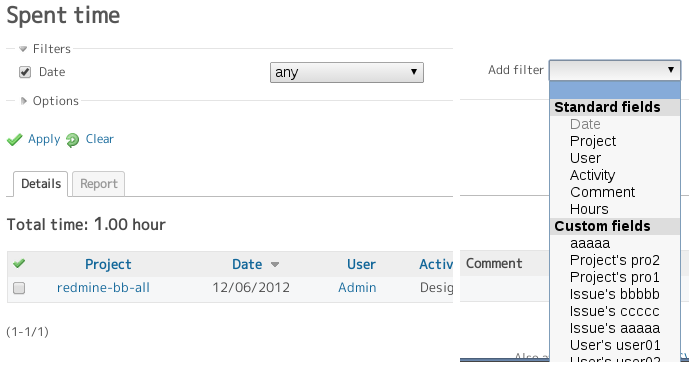Select Issue's bbbbb custom field option
The image size is (691, 383).
[614, 294]
